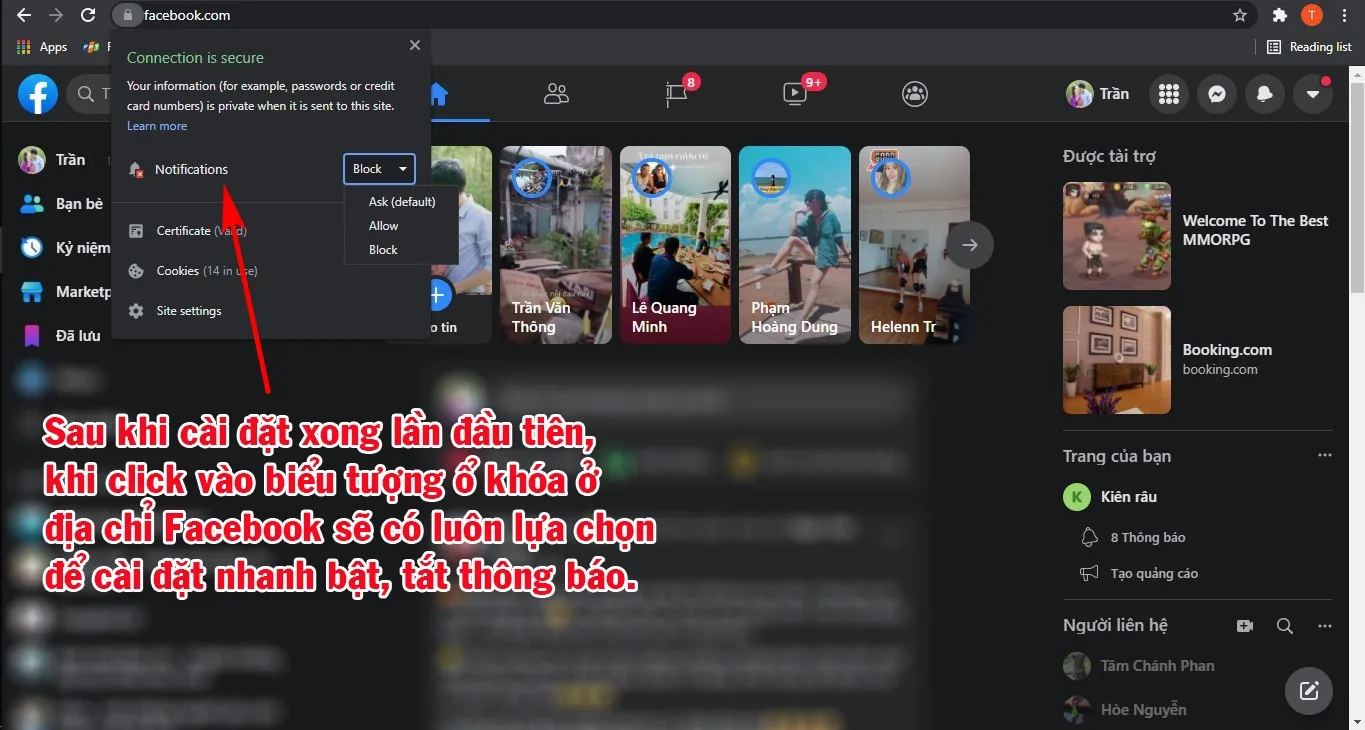
Task: Open the notifications bell
Action: pos(1264,93)
